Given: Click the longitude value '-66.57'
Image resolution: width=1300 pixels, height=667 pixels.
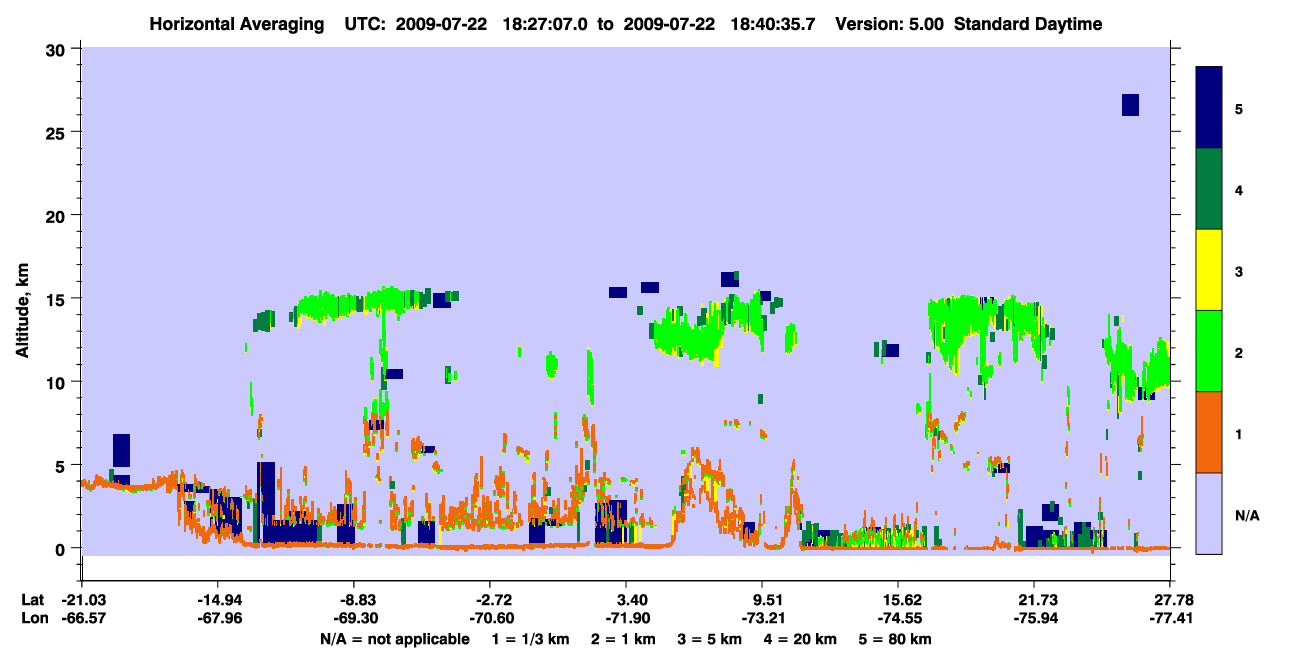Looking at the screenshot, I should click(x=82, y=619).
